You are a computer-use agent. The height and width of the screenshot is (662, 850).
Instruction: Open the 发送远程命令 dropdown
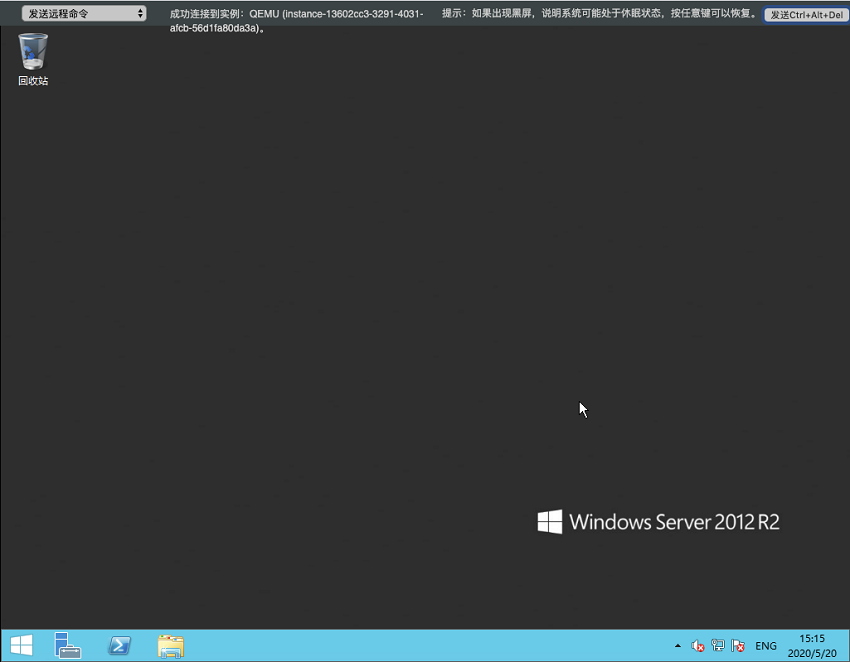pos(84,14)
